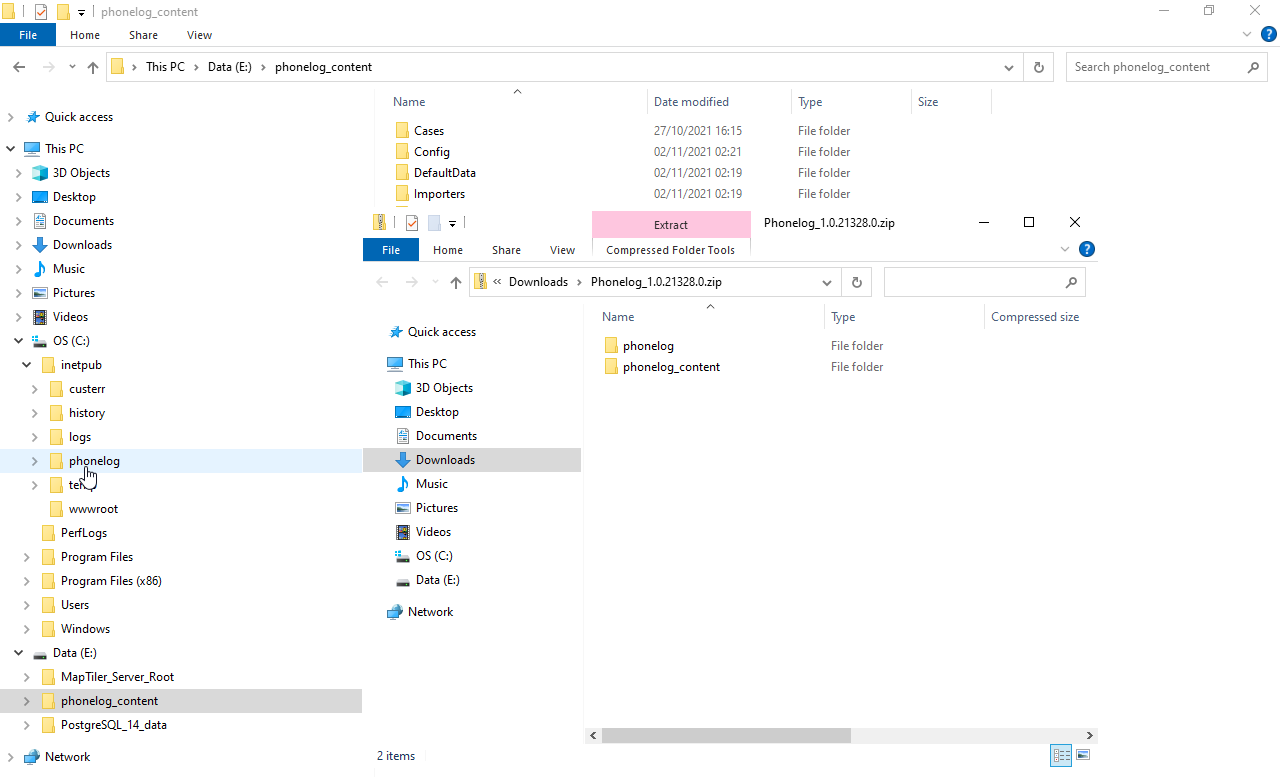The width and height of the screenshot is (1280, 777).
Task: Click Downloads breadcrumb in zip address bar
Action: [538, 282]
